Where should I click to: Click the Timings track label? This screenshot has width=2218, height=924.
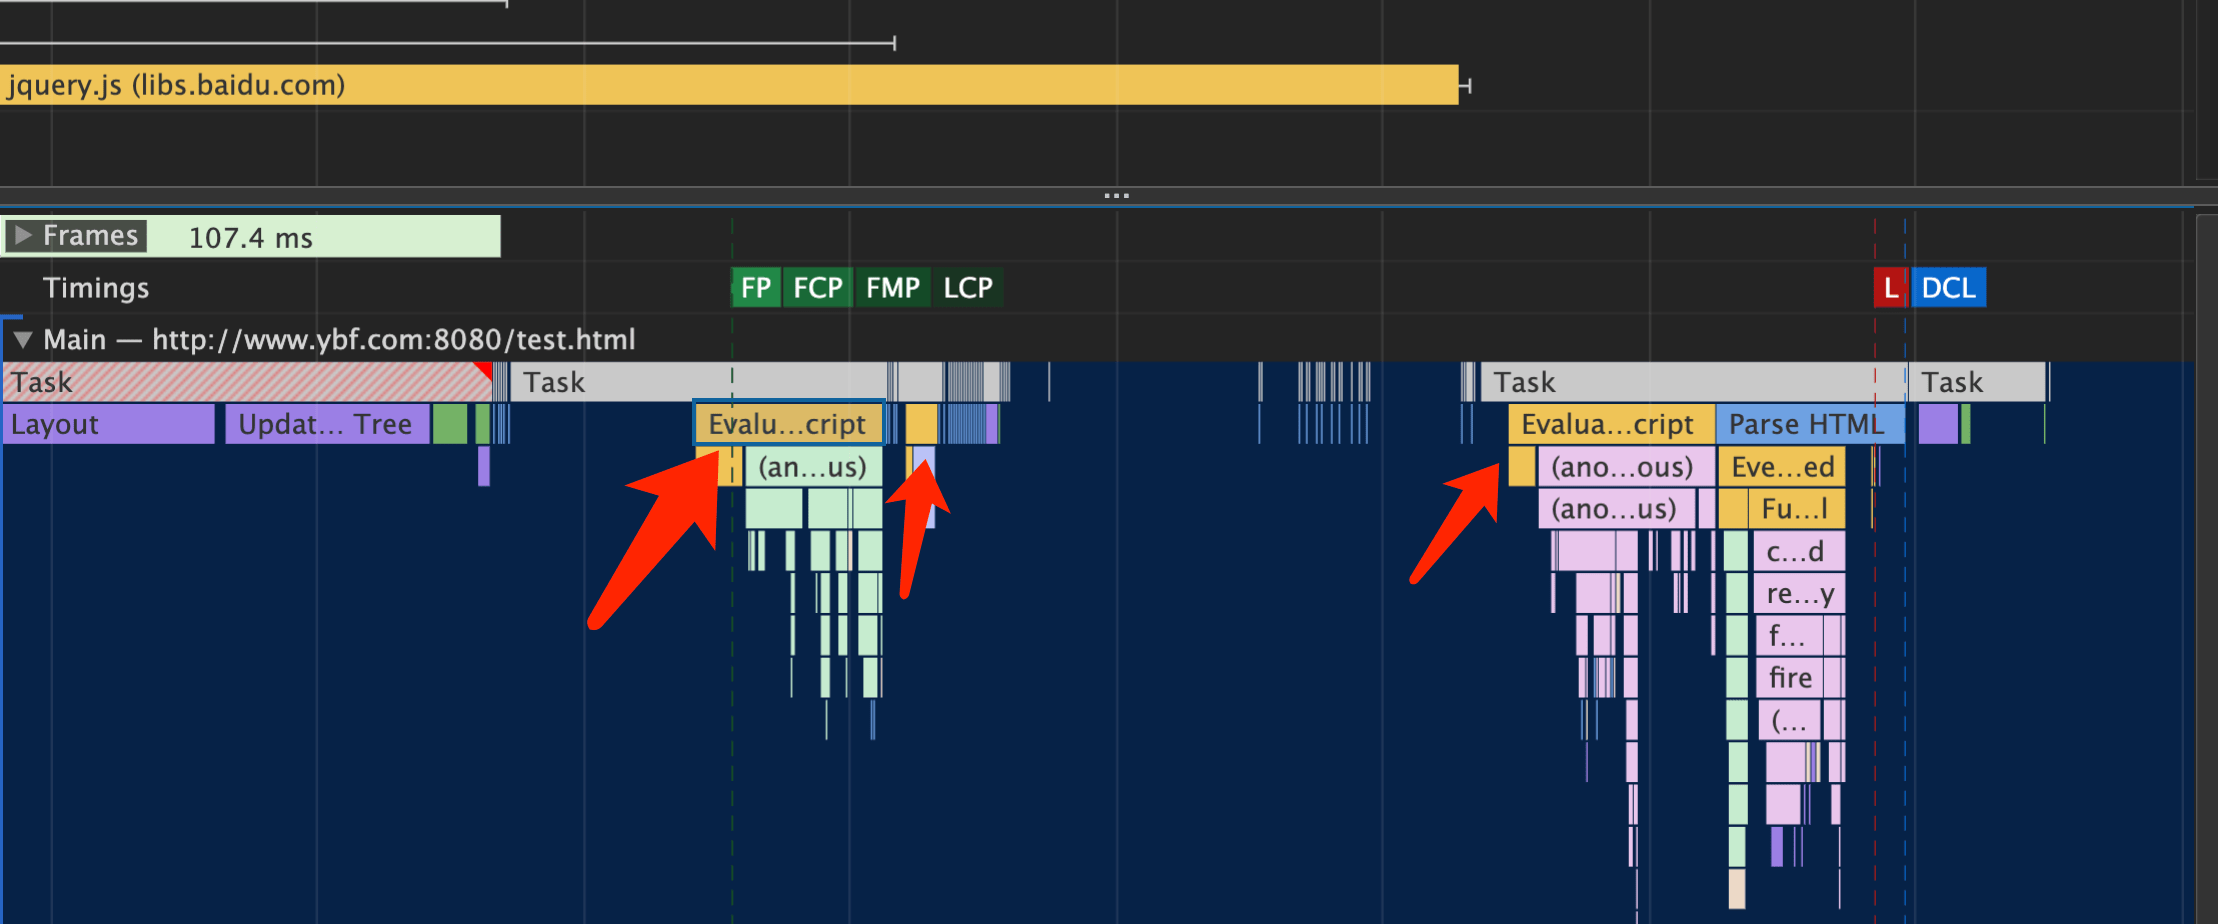96,288
